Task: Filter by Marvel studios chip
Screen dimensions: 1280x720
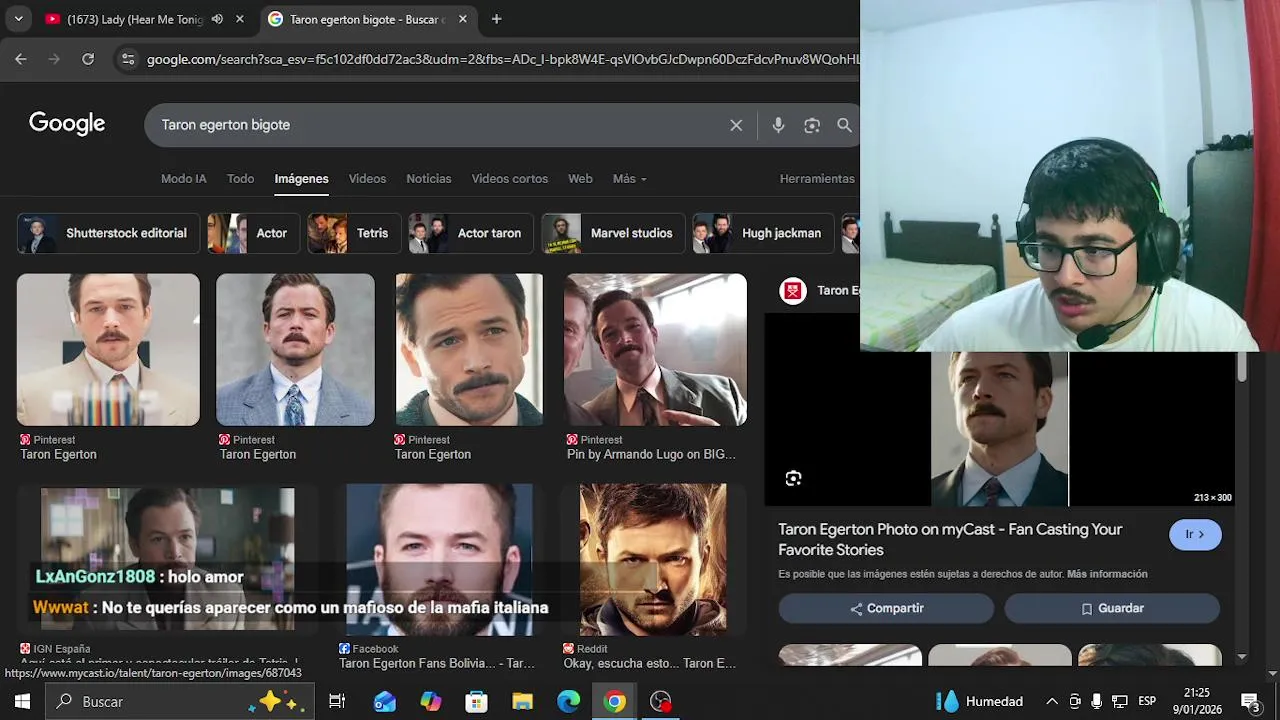Action: [x=612, y=233]
